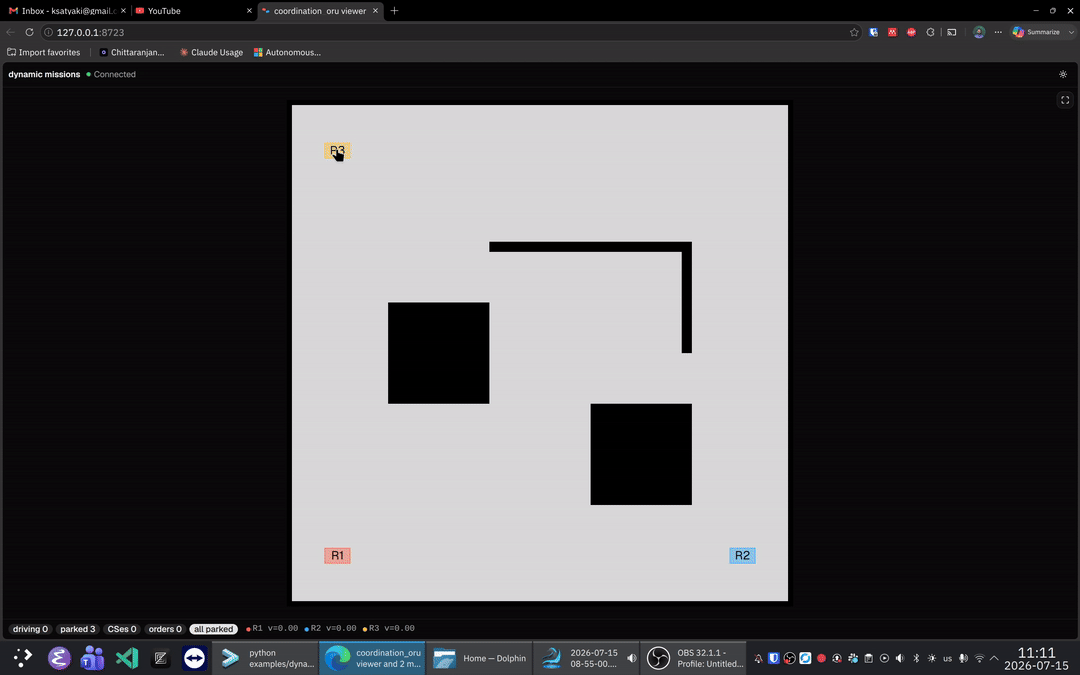This screenshot has width=1080, height=675.
Task: Expand the Summarize dropdown chevron
Action: click(x=1071, y=32)
